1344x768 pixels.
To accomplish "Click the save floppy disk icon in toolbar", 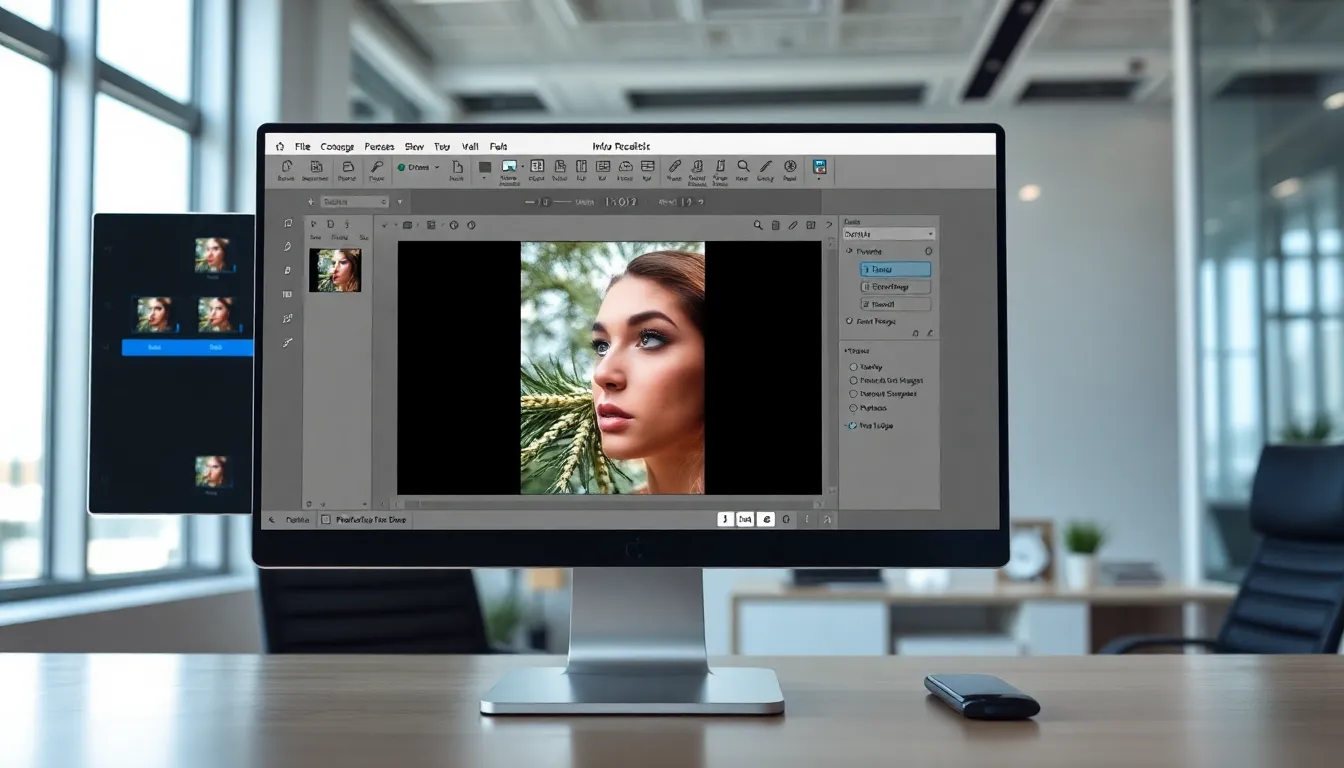I will point(819,167).
